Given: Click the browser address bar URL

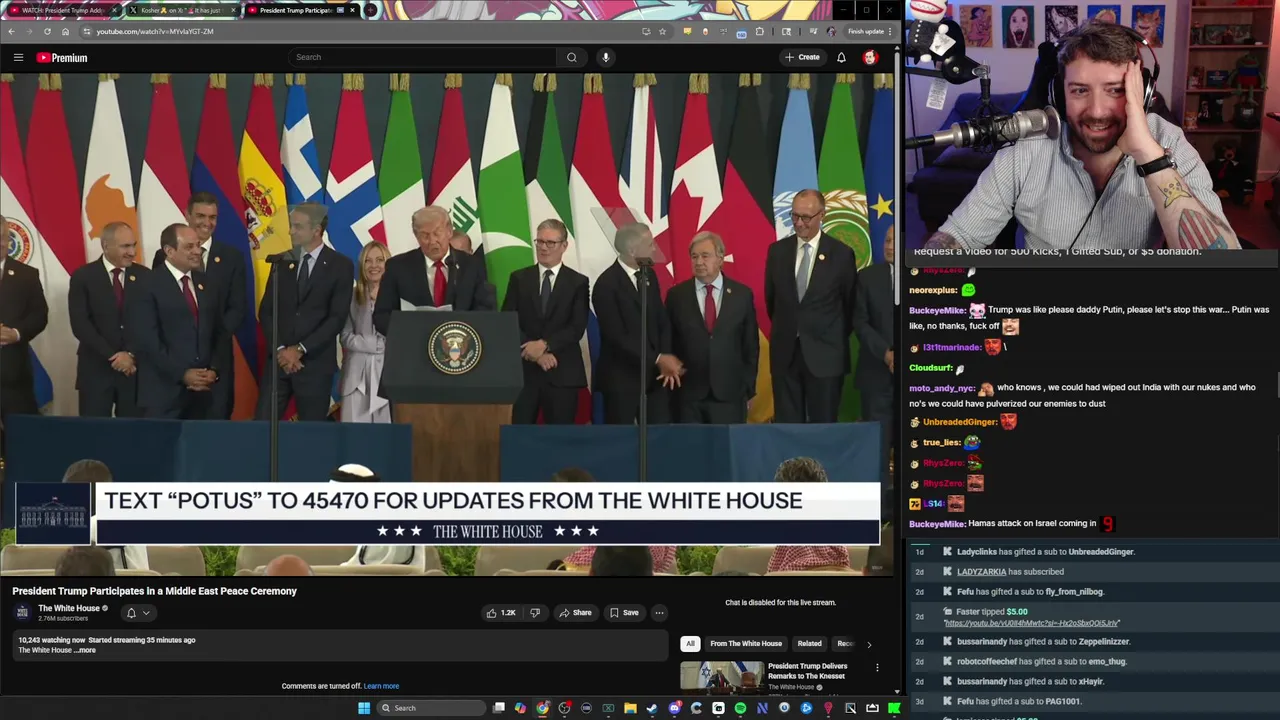Looking at the screenshot, I should (x=155, y=31).
